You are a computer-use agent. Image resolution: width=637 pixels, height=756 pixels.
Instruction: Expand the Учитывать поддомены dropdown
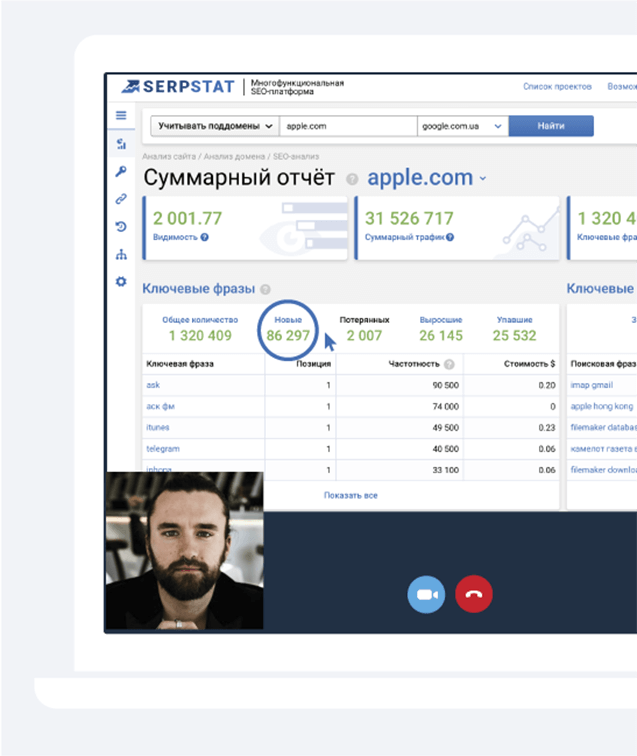(214, 126)
